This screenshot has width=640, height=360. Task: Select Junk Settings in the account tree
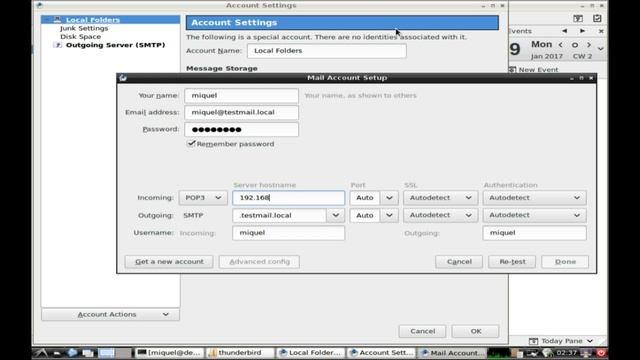[x=84, y=28]
